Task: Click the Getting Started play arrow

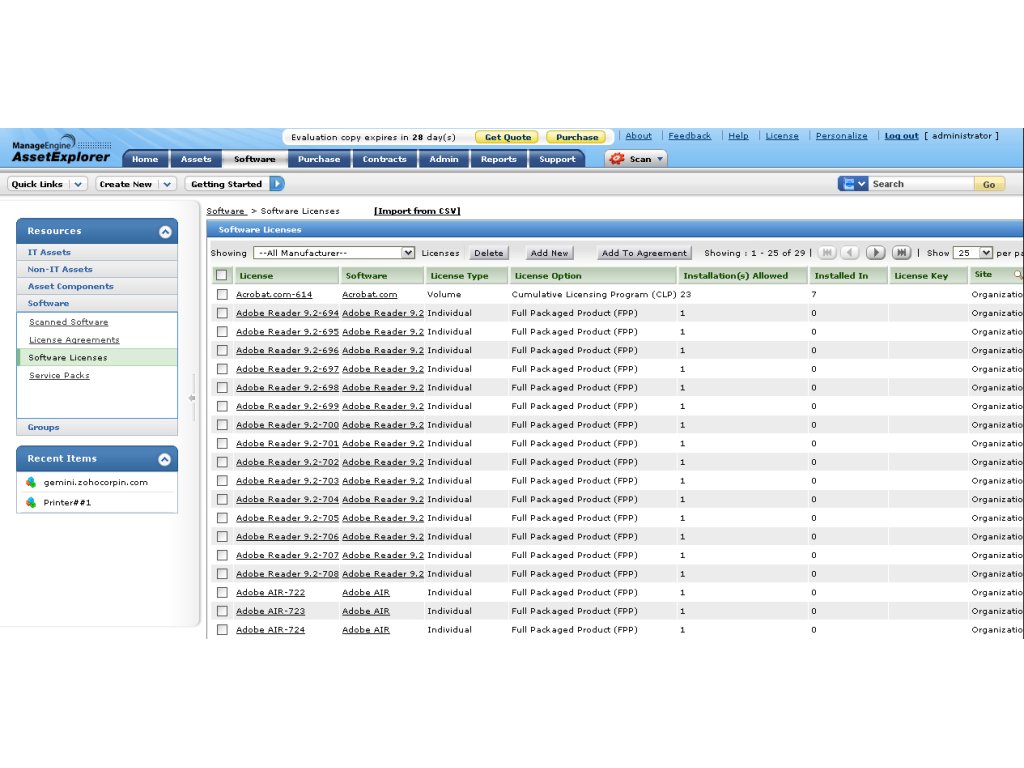Action: tap(277, 184)
